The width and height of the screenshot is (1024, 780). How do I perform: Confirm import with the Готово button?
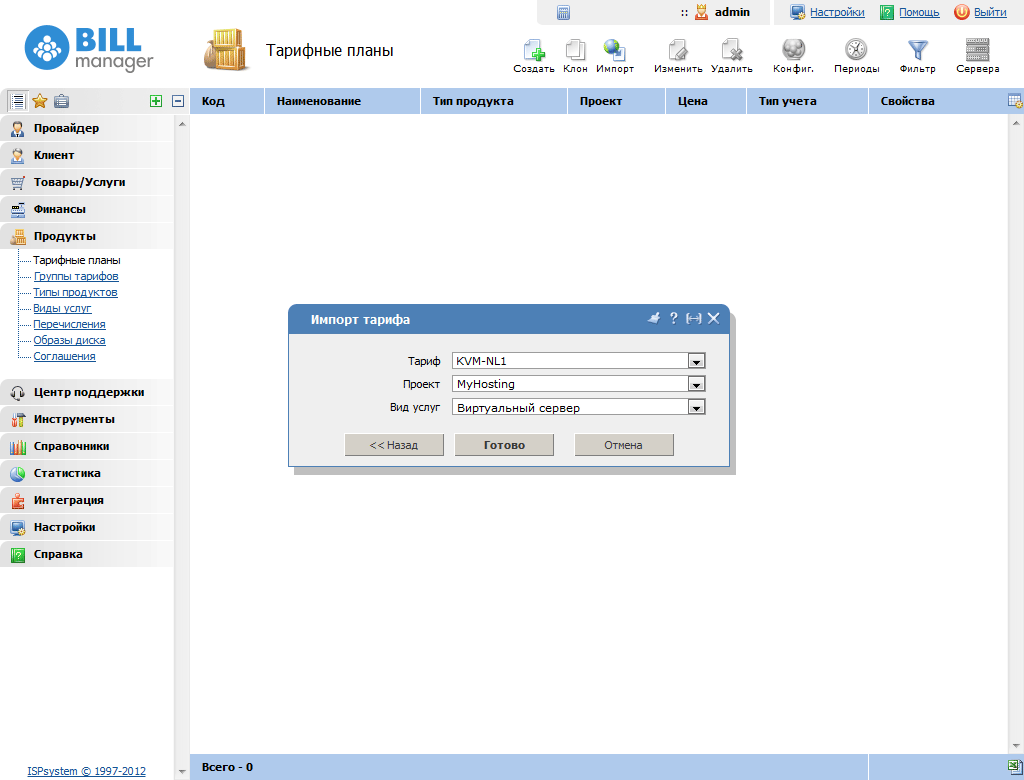coord(504,445)
